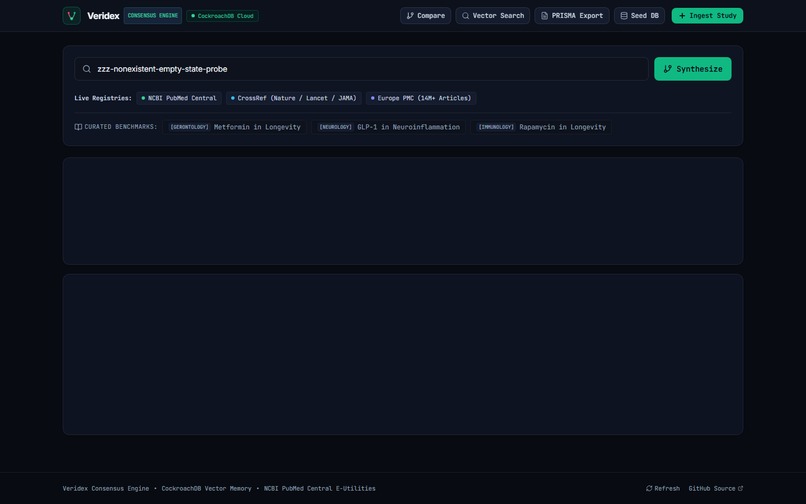Click footer text CockroachDB Vector Memory
Image resolution: width=806 pixels, height=504 pixels.
click(207, 489)
